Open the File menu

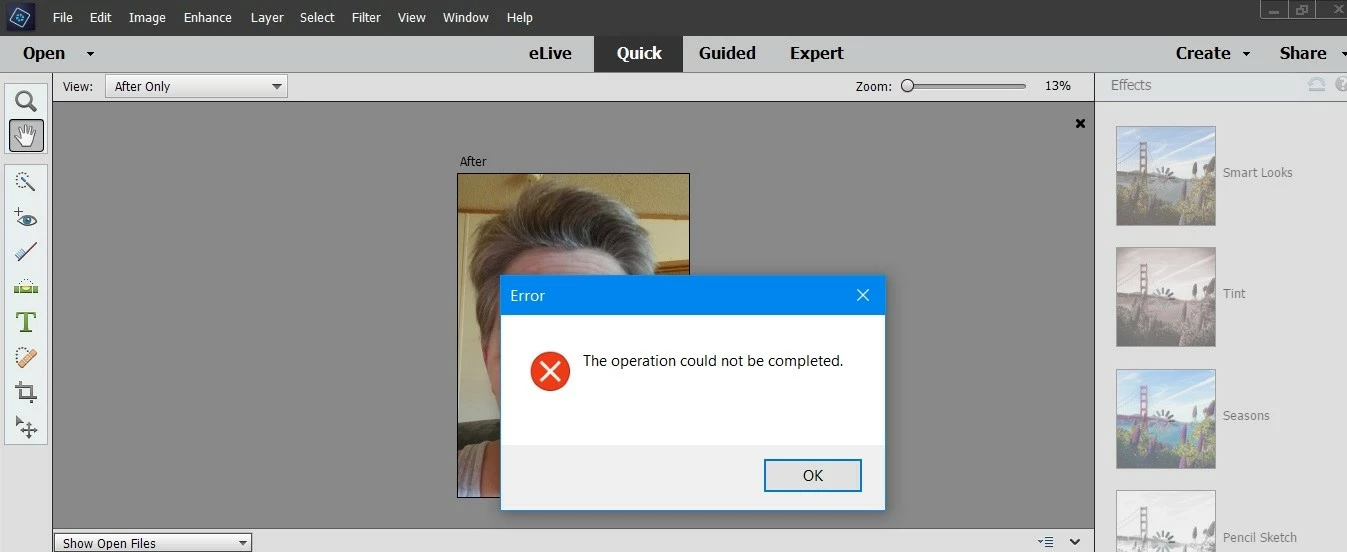tap(62, 17)
